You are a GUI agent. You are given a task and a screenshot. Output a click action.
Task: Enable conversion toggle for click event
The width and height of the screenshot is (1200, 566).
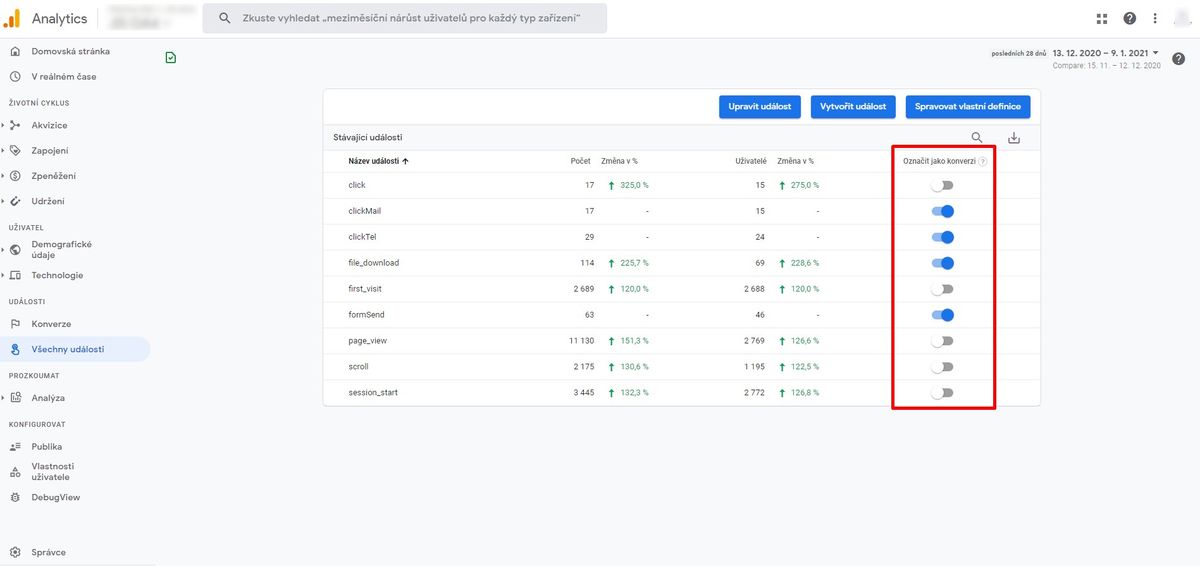click(942, 185)
